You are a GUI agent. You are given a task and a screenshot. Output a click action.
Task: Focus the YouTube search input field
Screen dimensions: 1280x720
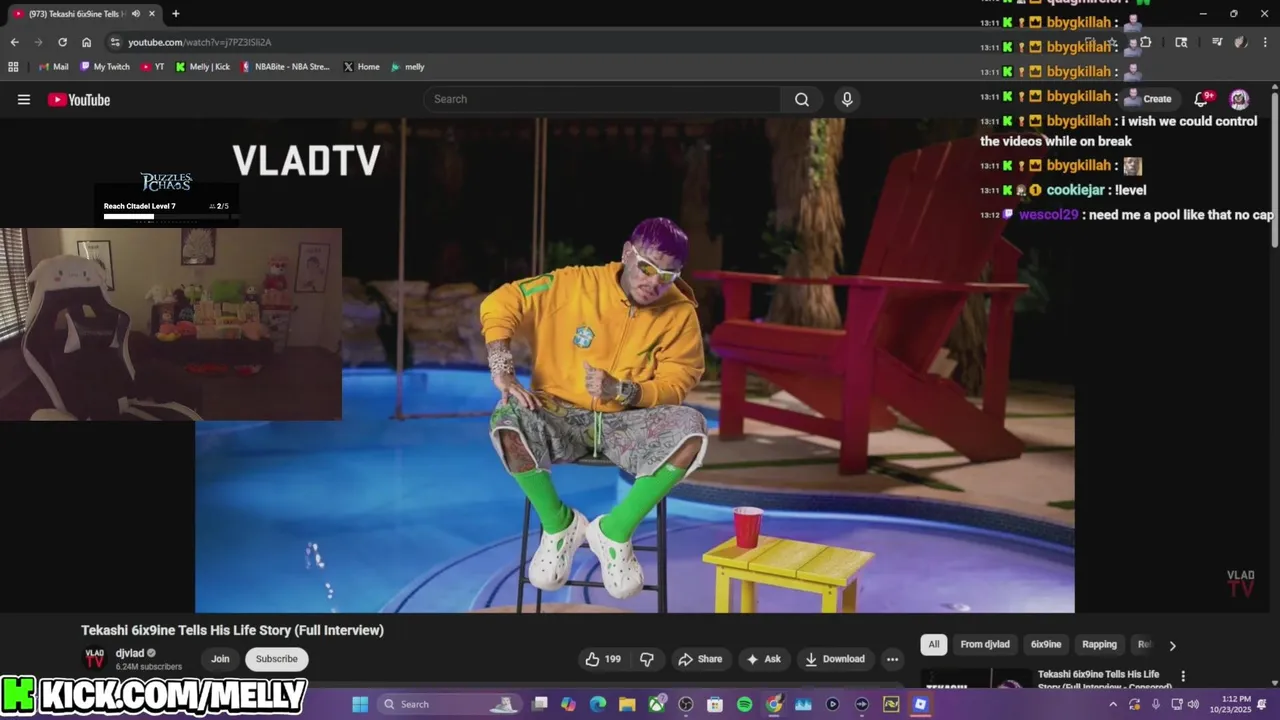pos(602,99)
